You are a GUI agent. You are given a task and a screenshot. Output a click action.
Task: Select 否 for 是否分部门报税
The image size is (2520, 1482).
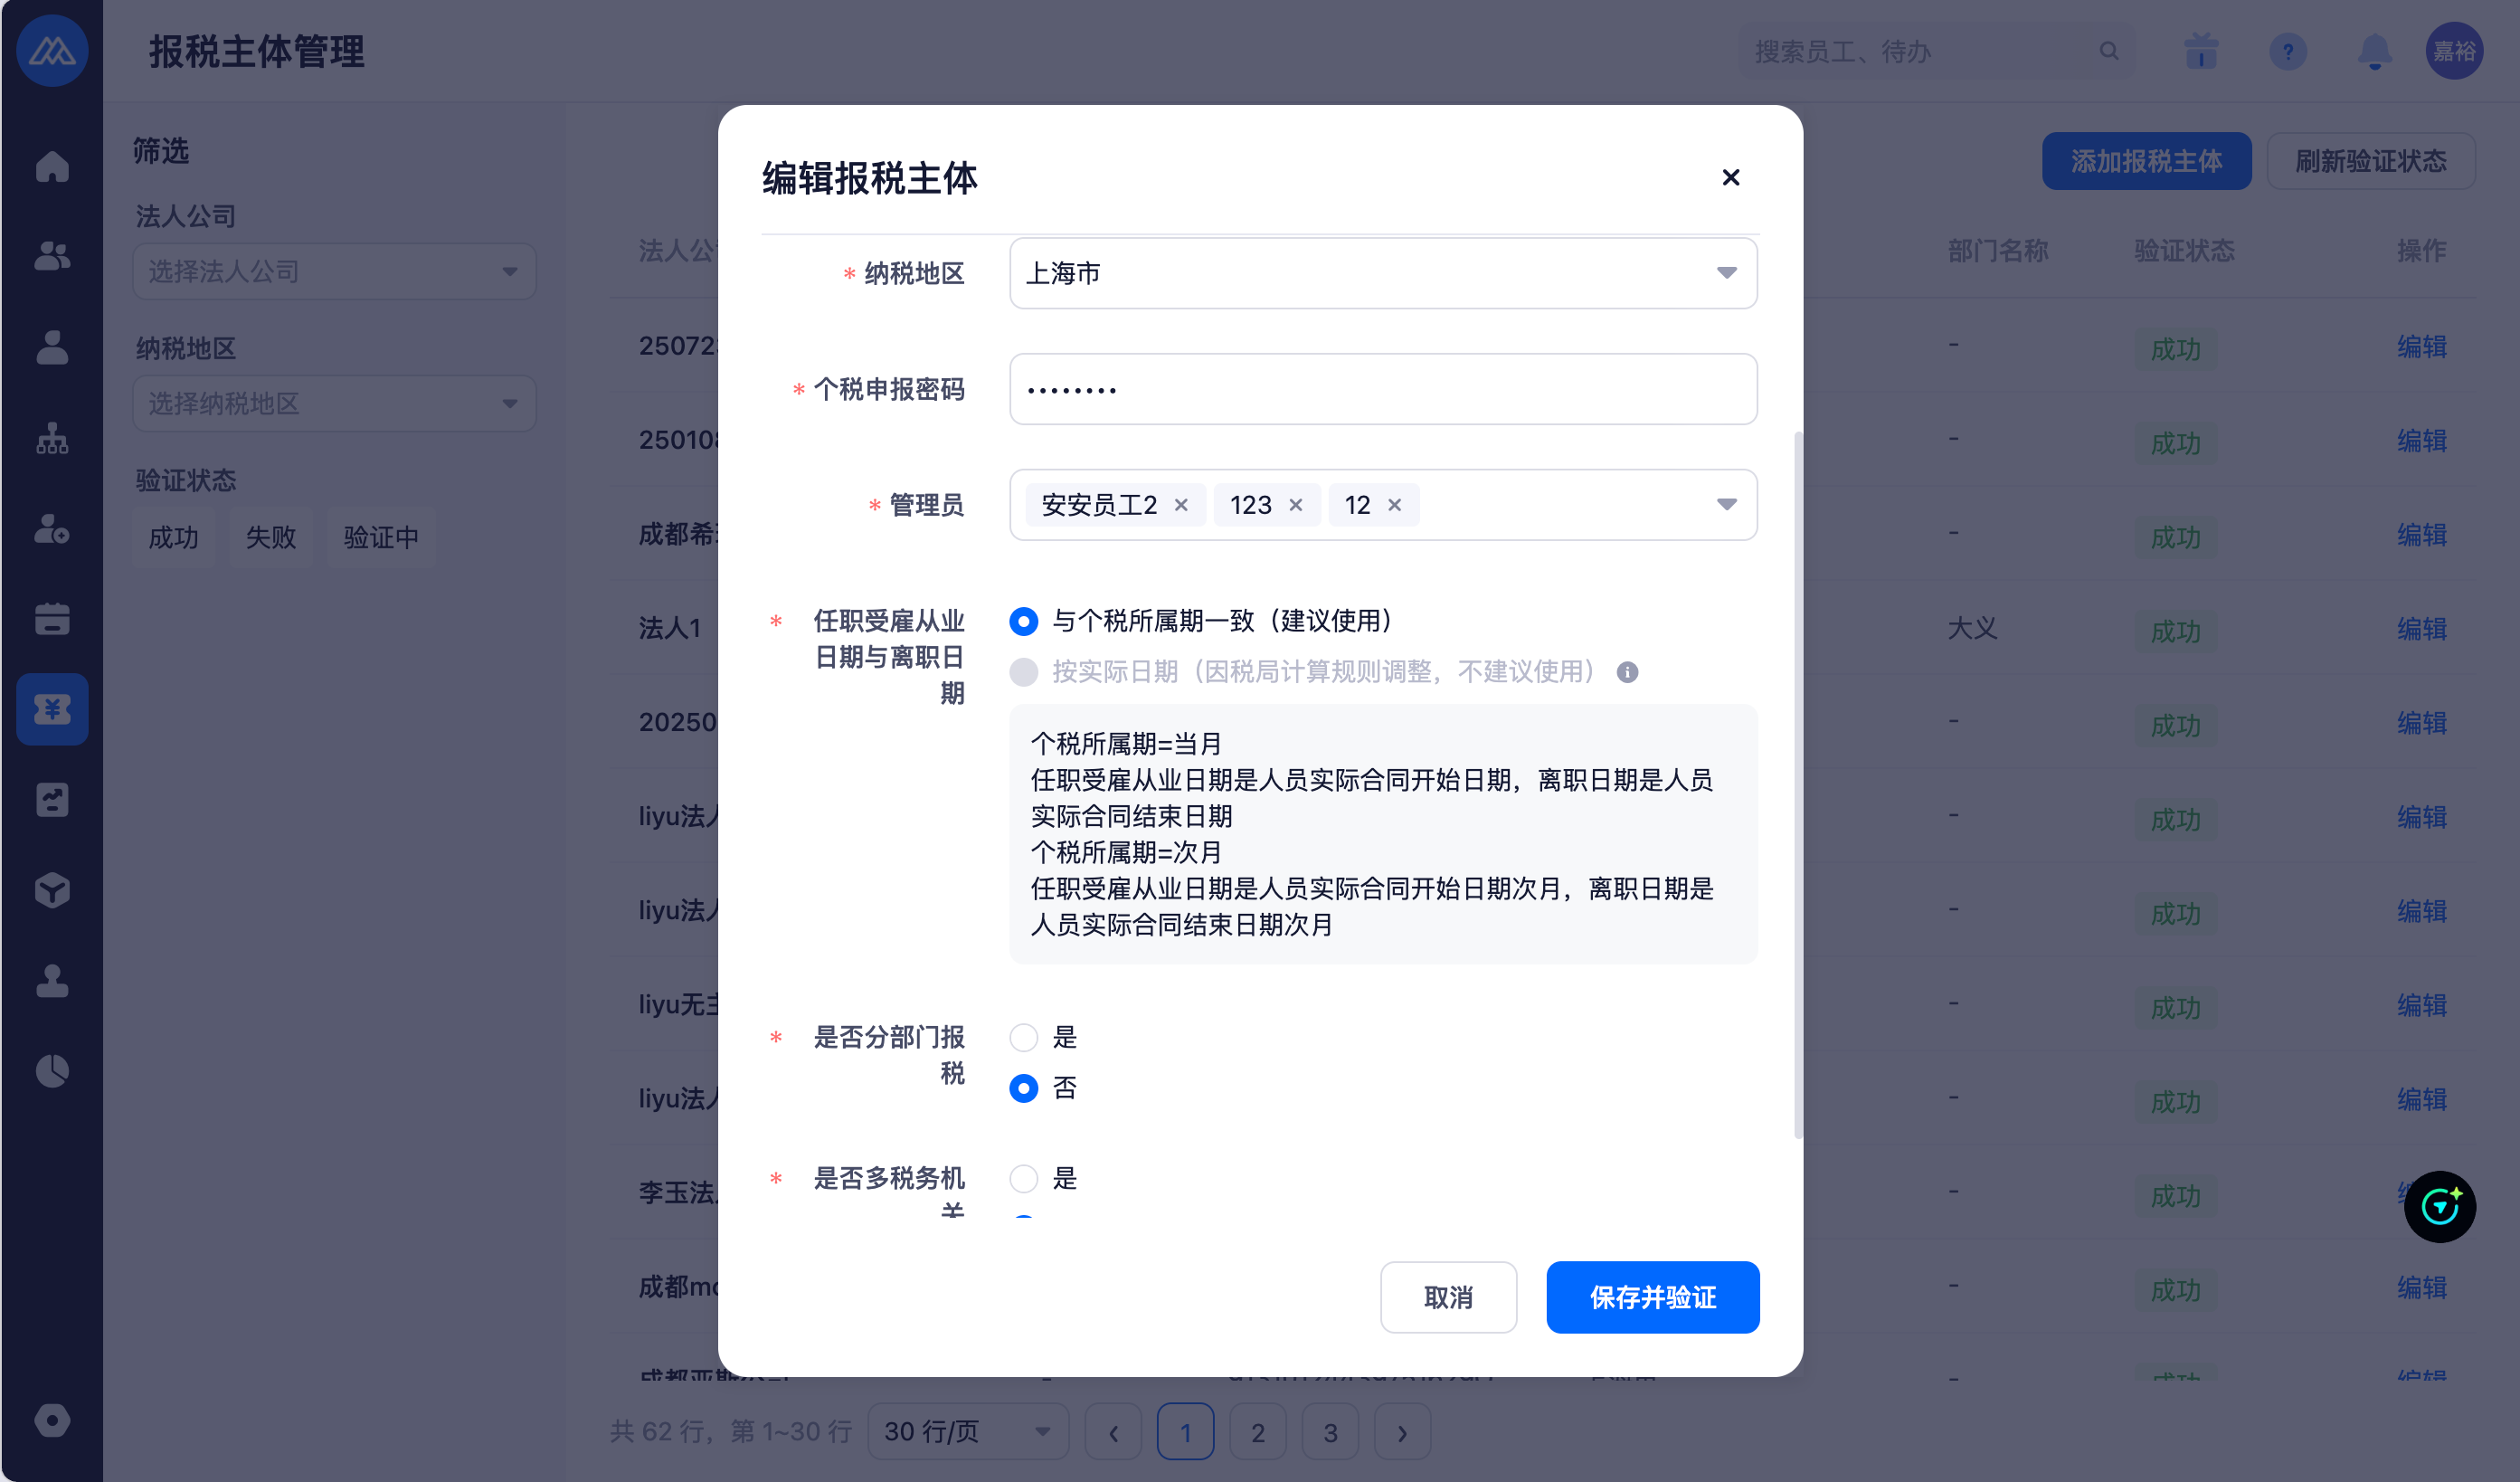[x=1023, y=1088]
